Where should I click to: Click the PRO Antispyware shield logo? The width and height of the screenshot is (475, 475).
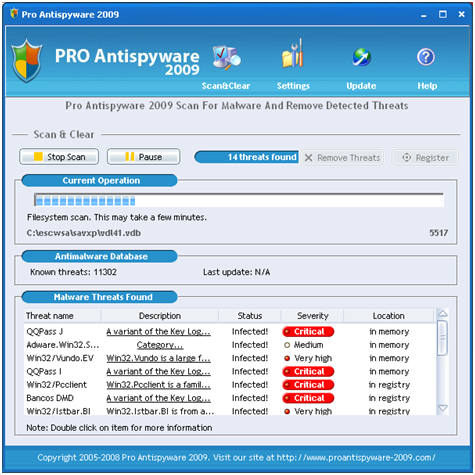coord(27,61)
